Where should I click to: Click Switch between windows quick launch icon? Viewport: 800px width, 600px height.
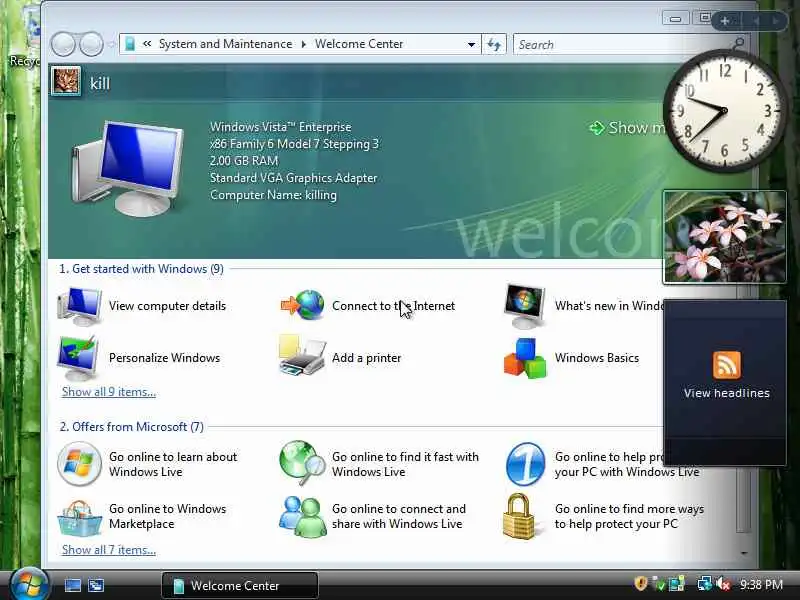96,585
